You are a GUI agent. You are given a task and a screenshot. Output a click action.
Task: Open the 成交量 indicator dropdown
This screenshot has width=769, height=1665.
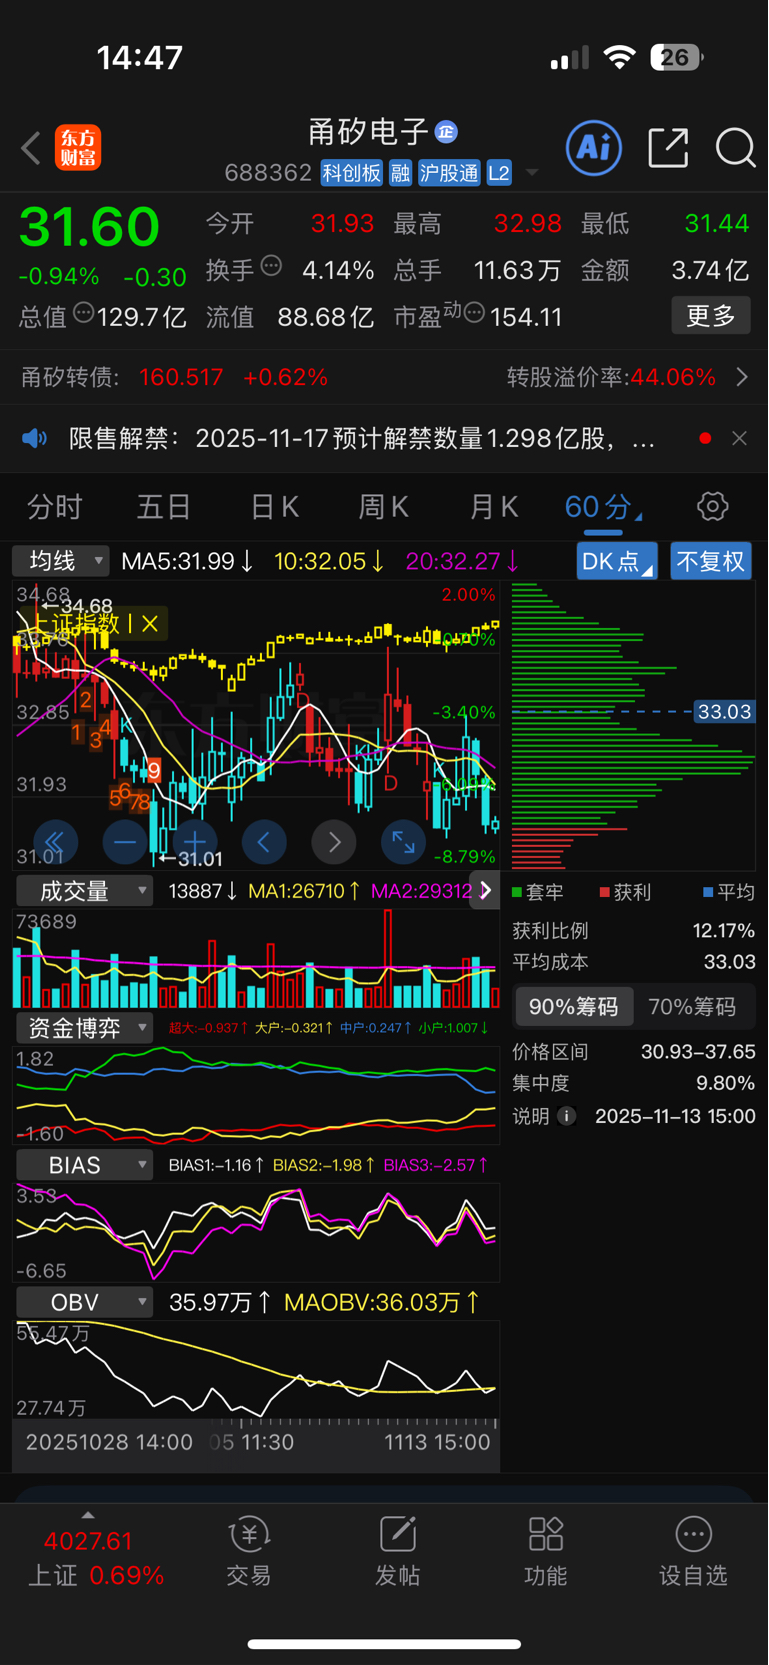tap(84, 891)
